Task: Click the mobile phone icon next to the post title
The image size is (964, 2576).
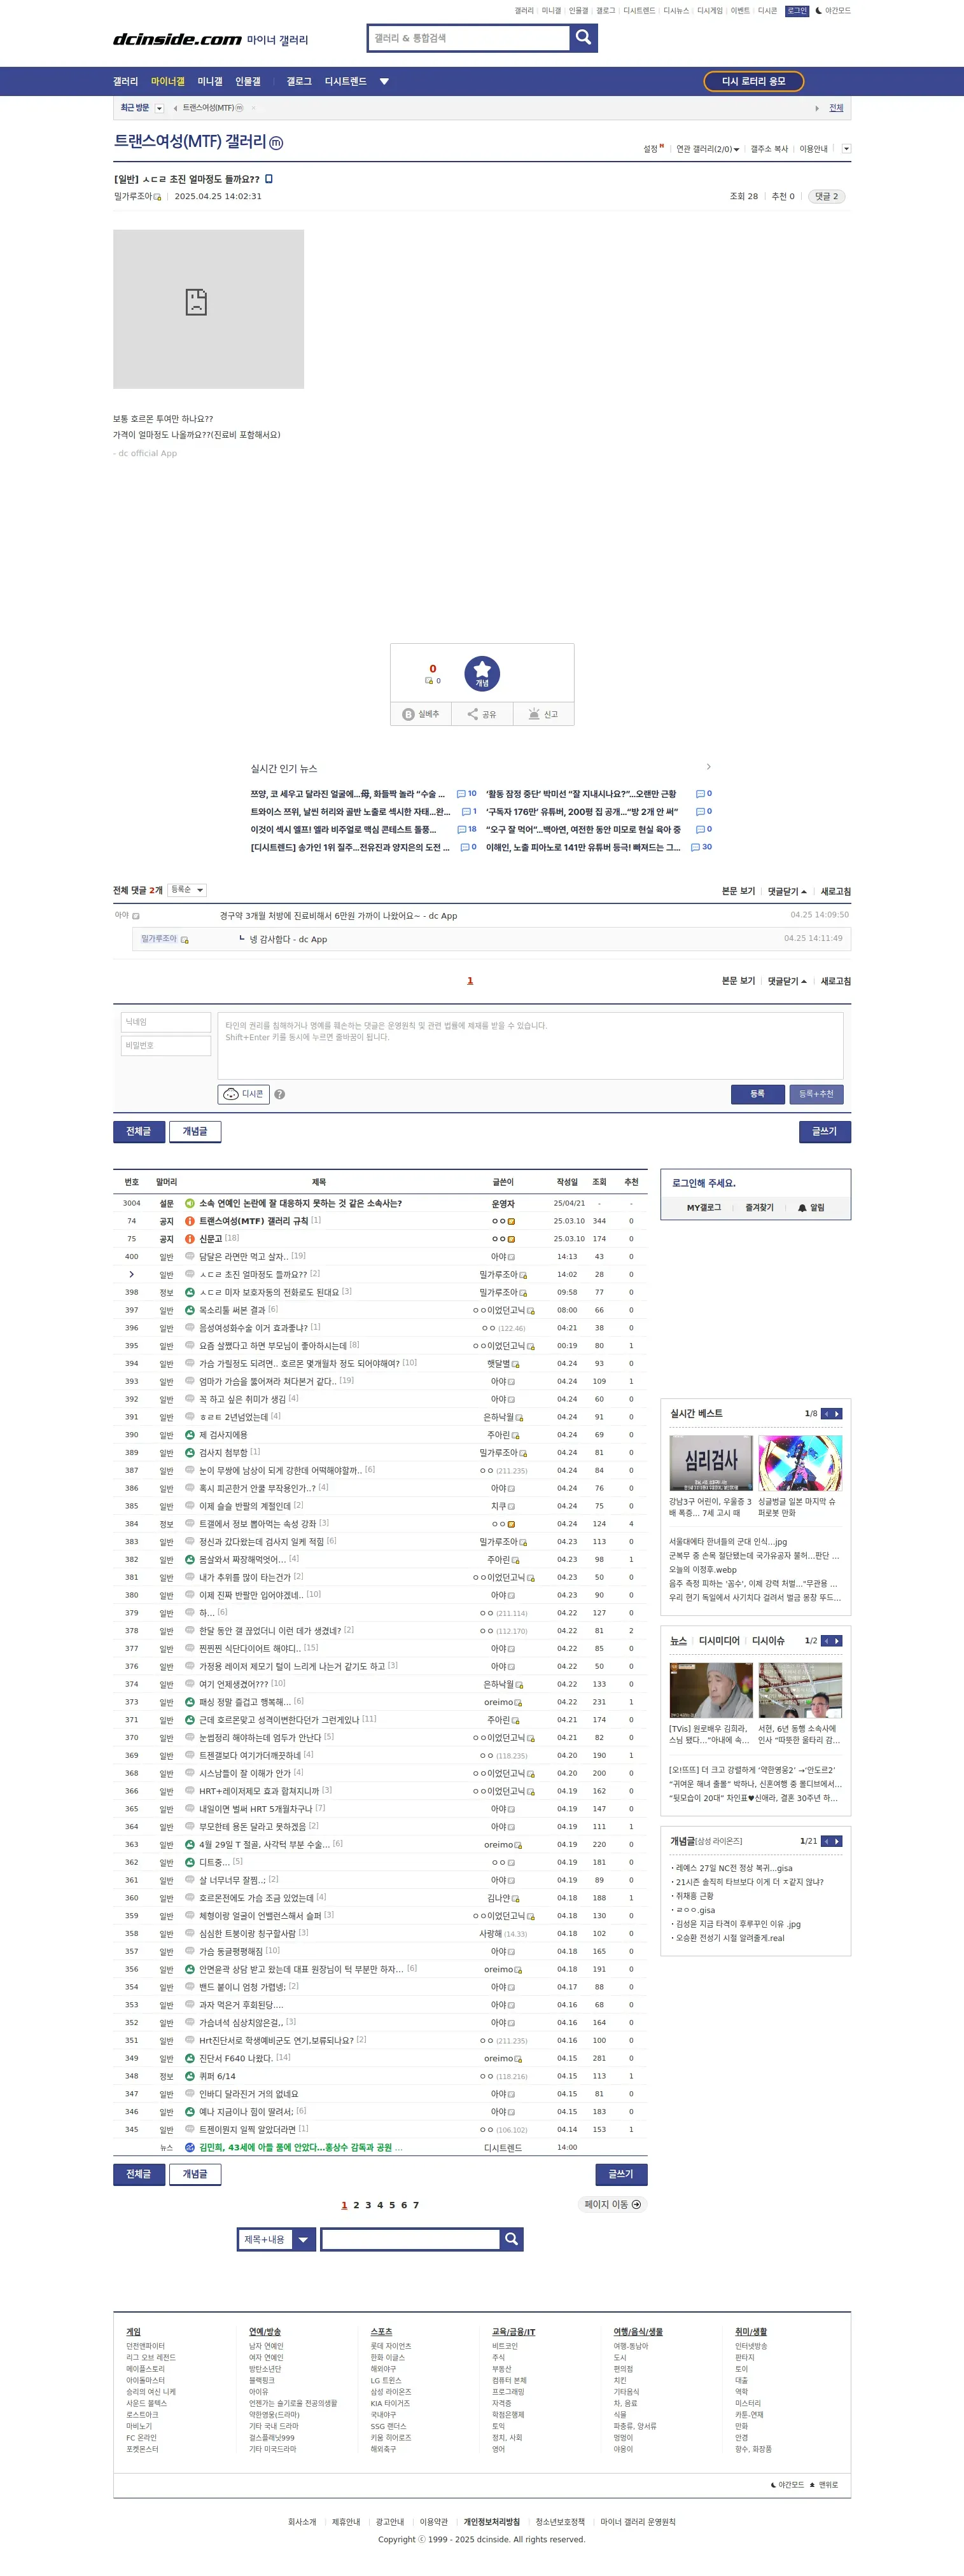Action: [x=269, y=179]
